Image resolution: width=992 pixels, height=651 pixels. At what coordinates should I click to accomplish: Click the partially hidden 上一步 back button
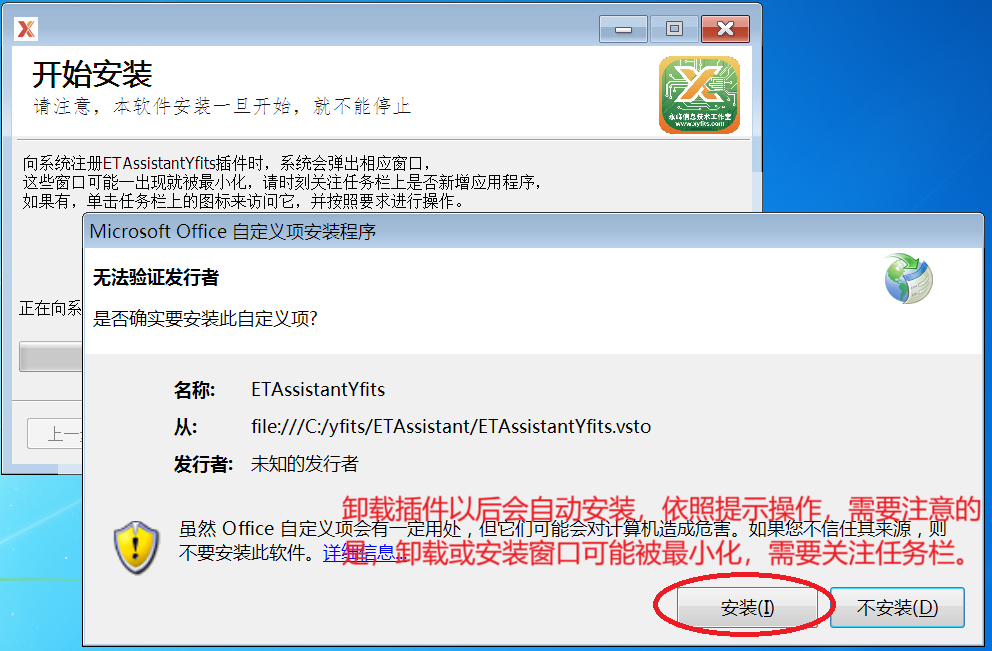click(x=54, y=434)
